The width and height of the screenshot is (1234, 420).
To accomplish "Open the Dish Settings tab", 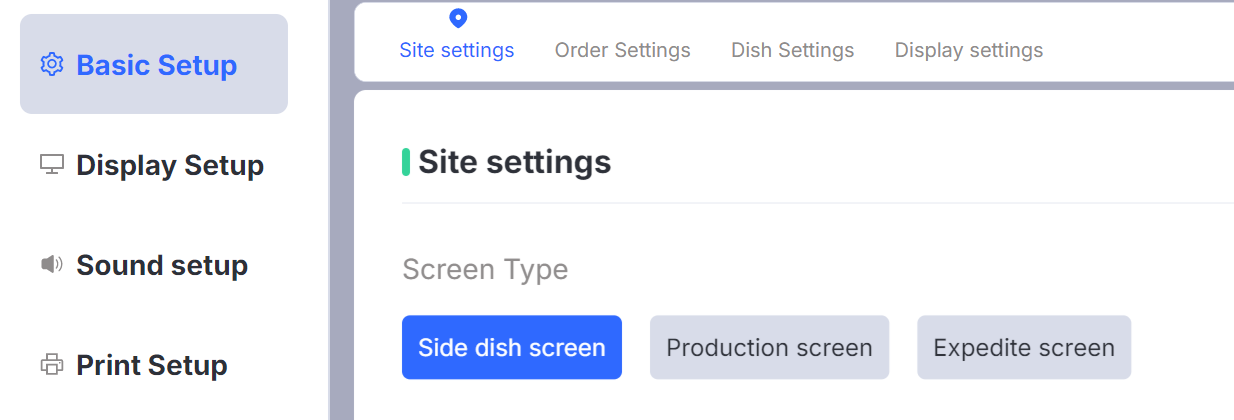I will point(792,50).
